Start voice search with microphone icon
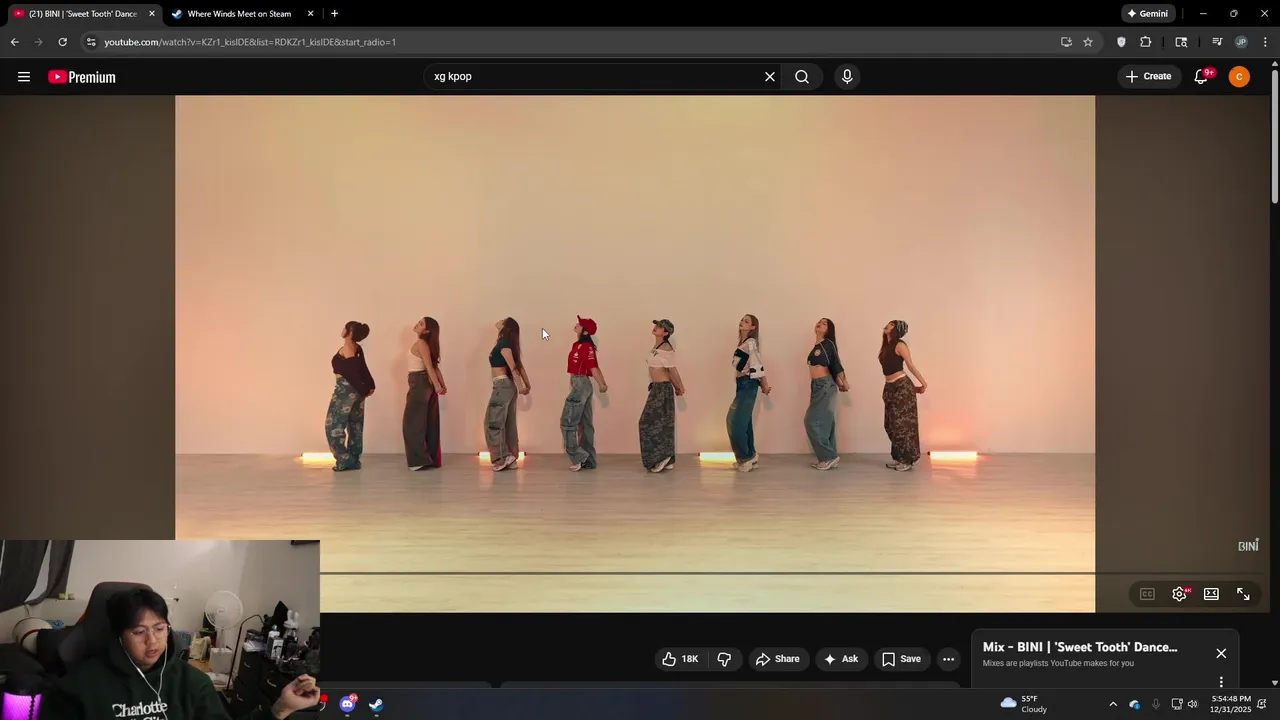Viewport: 1280px width, 720px height. click(847, 77)
